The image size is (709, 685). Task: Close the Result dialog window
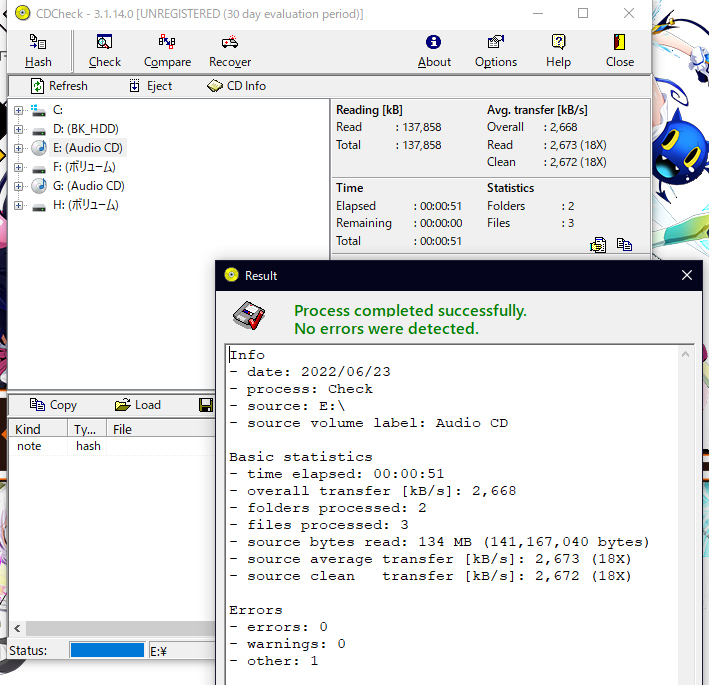(686, 275)
